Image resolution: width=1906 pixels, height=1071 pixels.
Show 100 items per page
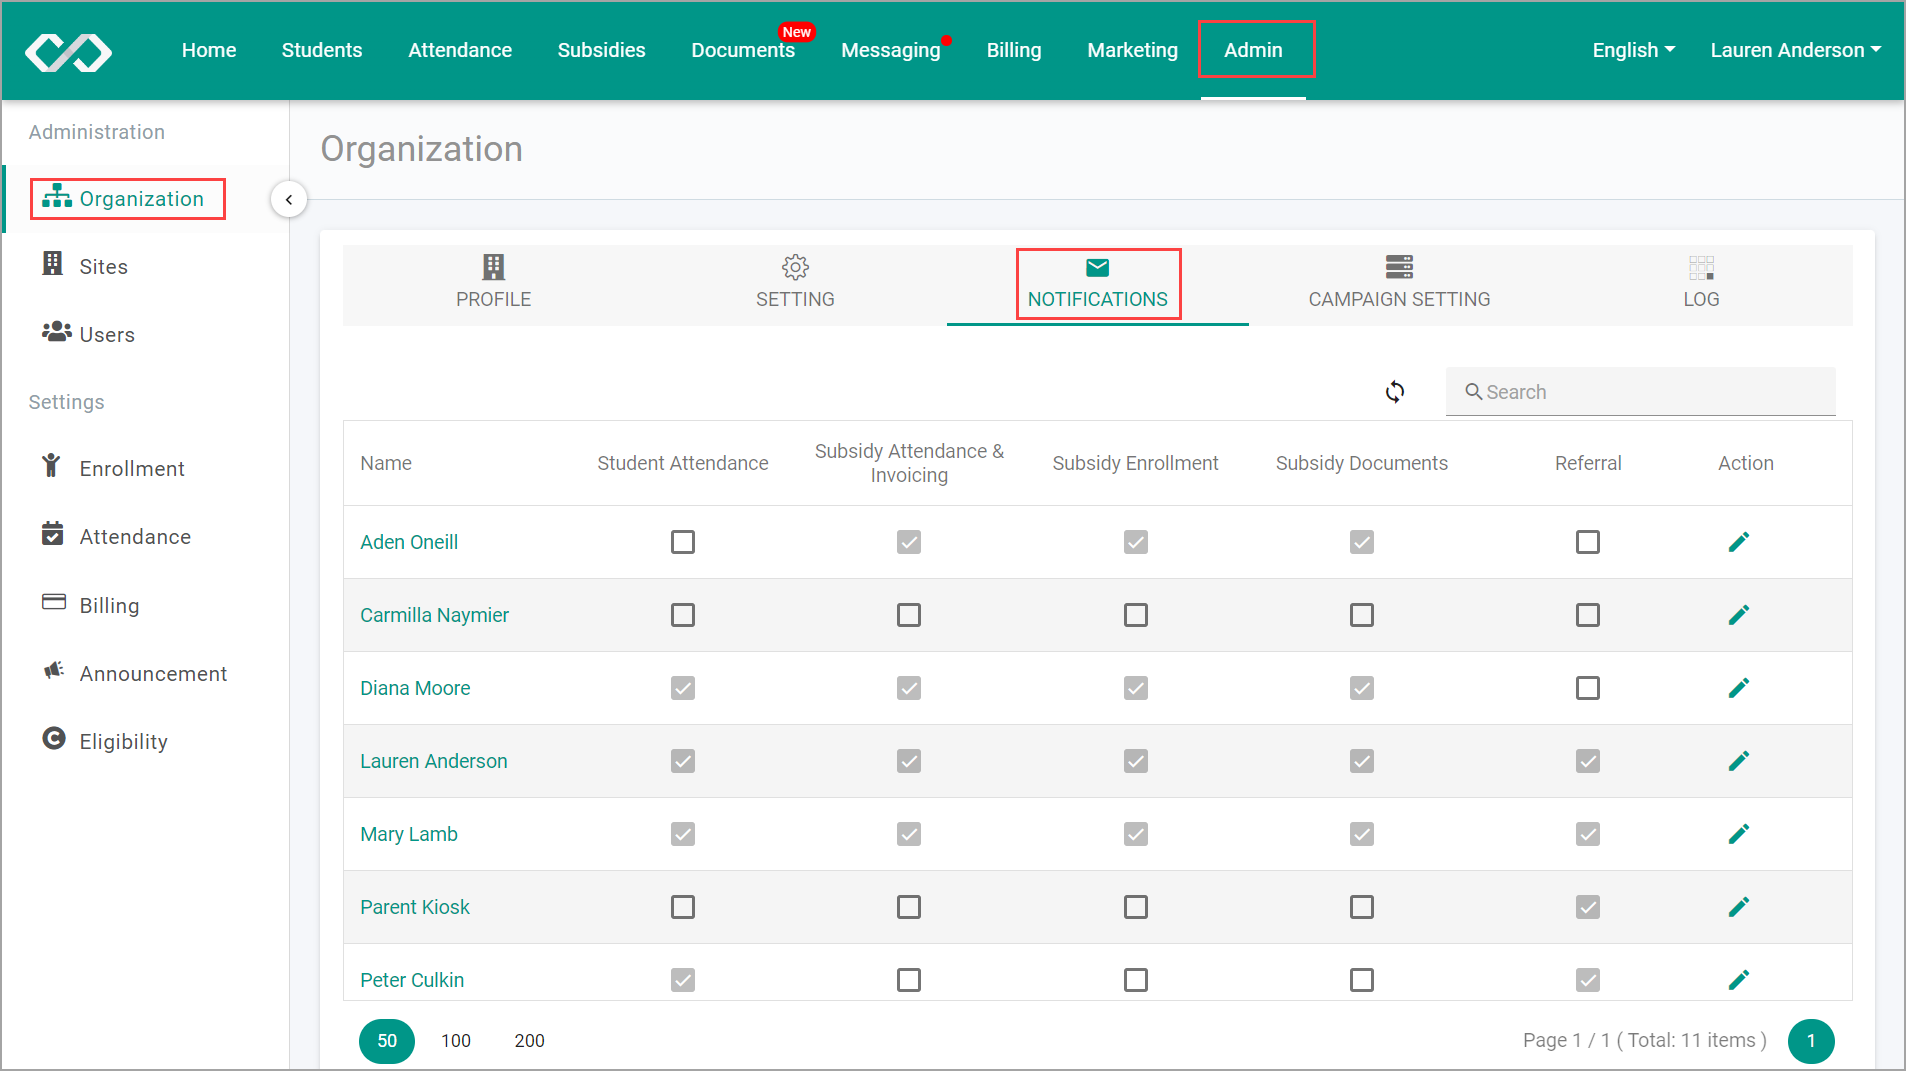point(456,1041)
